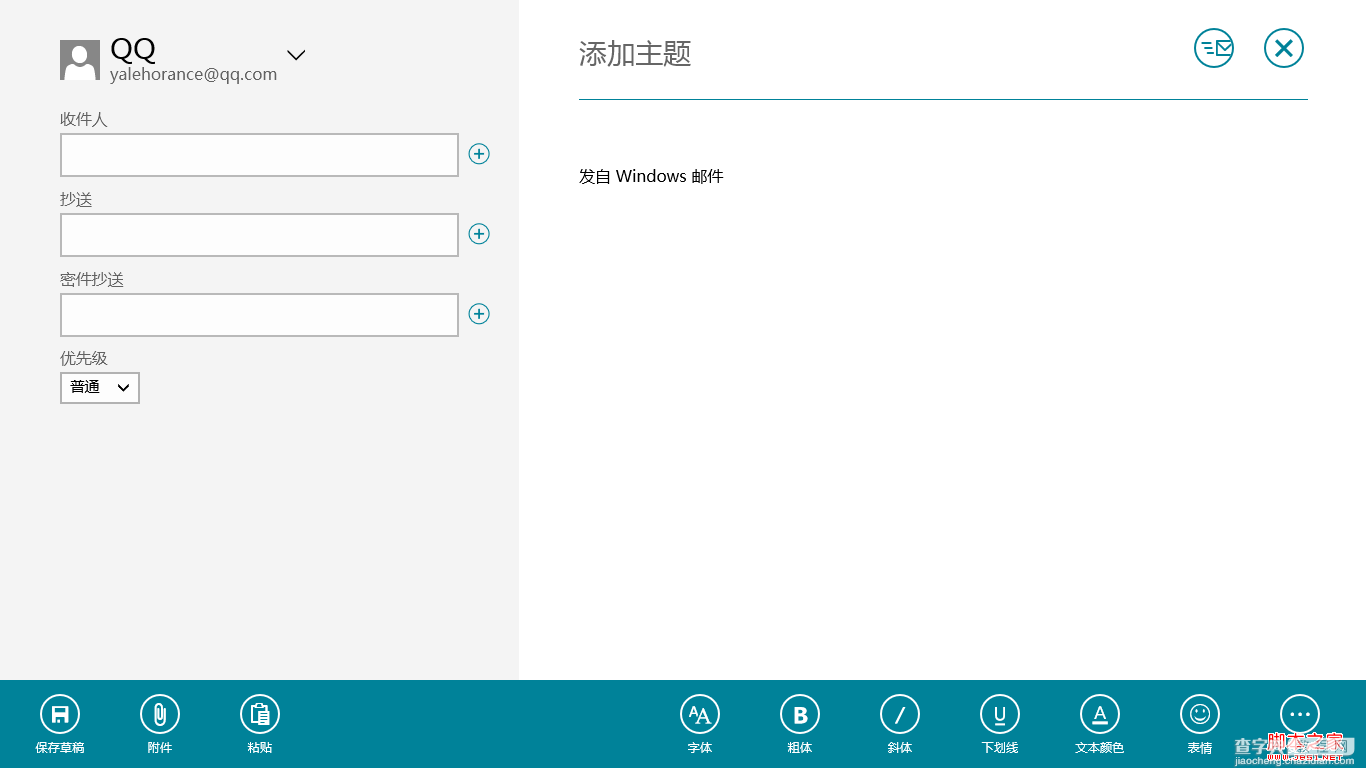
Task: Click the 收件人 recipient input field
Action: pos(259,155)
